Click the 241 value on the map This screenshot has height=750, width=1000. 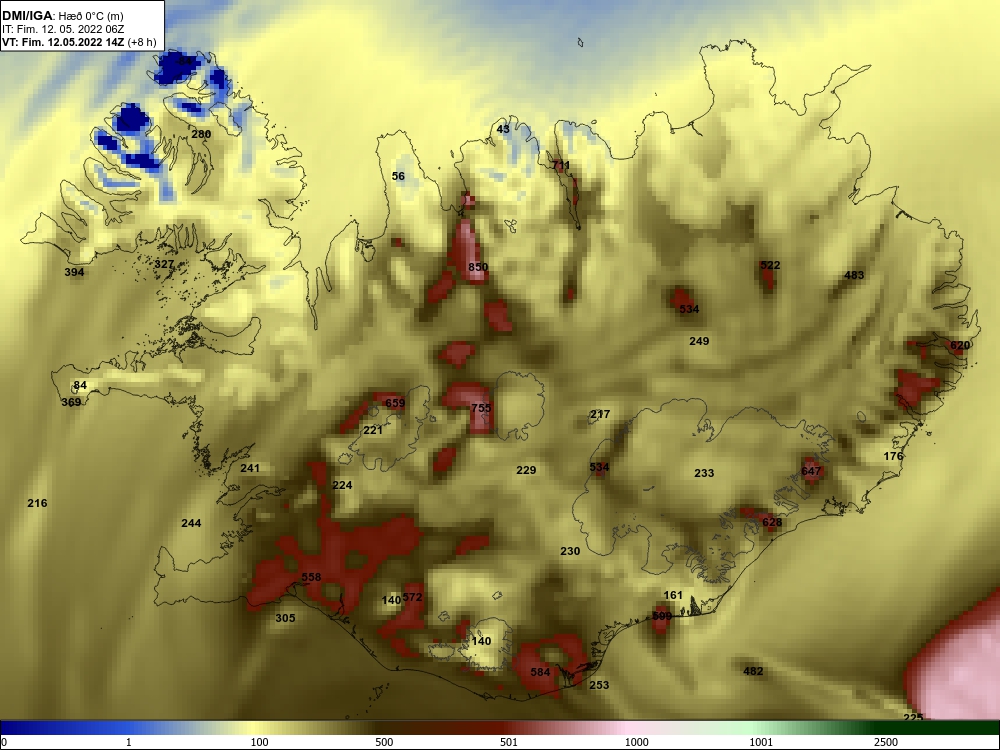250,468
